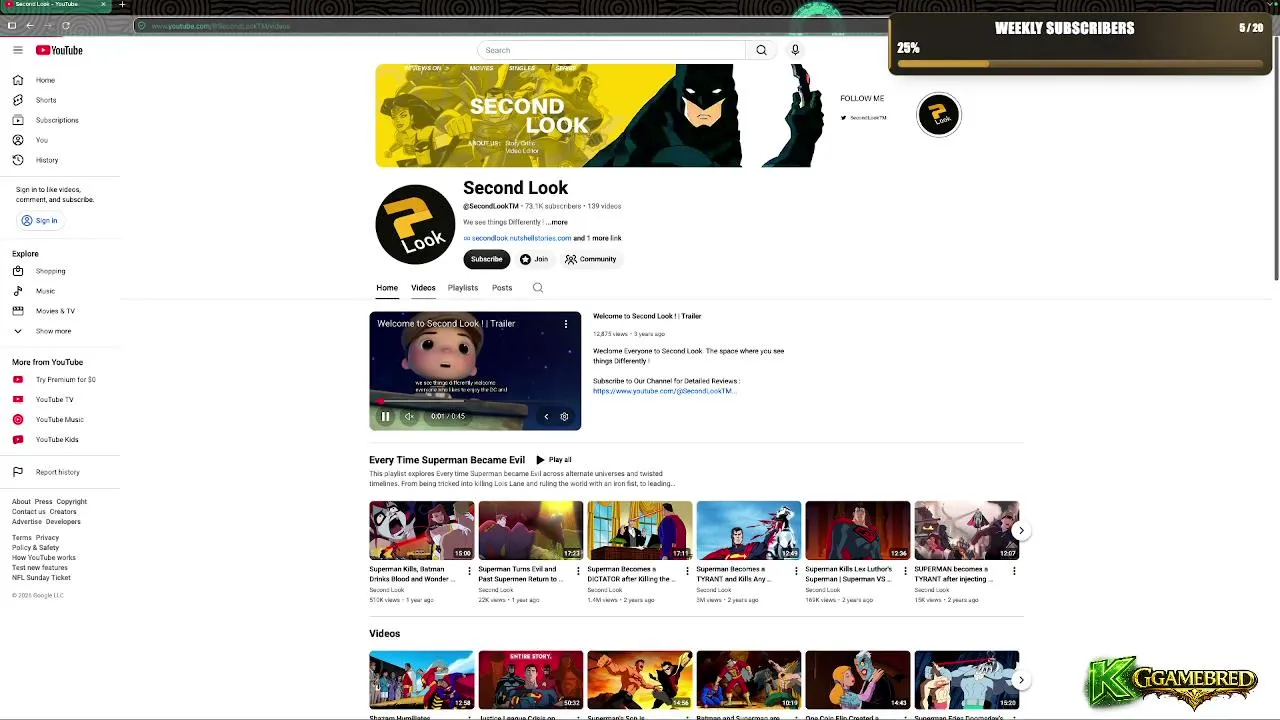This screenshot has width=1280, height=720.
Task: Open the 'Welcome to Second Look ! | Trailer' title link
Action: point(647,316)
